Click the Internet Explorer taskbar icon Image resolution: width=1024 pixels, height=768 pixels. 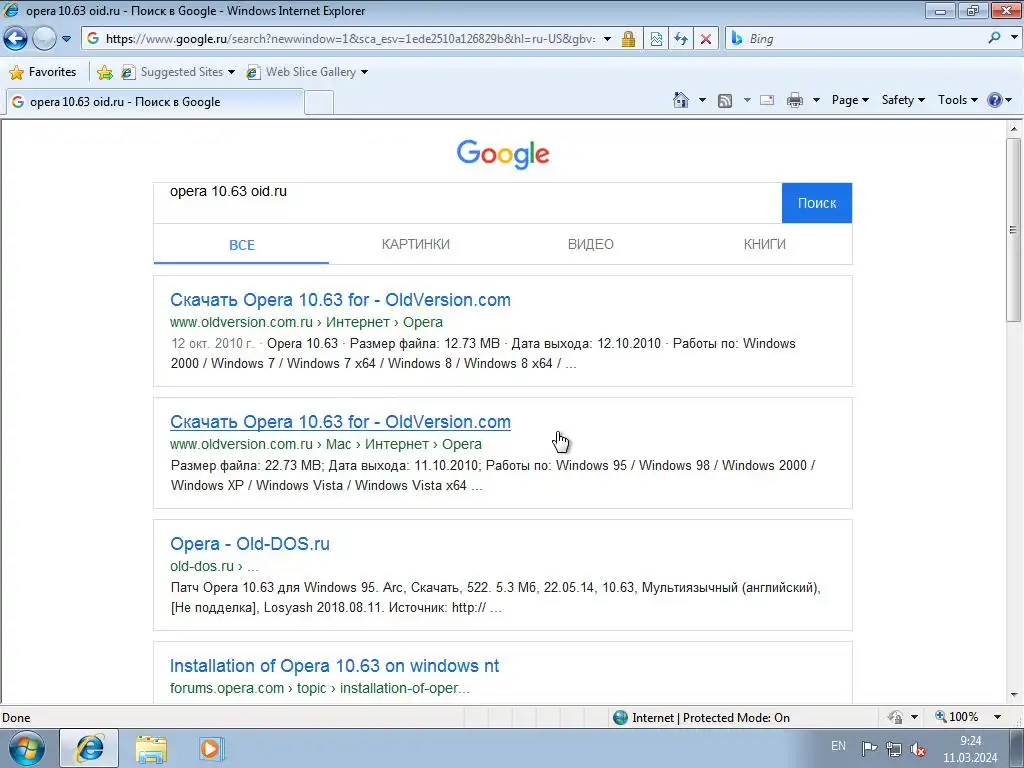[89, 748]
